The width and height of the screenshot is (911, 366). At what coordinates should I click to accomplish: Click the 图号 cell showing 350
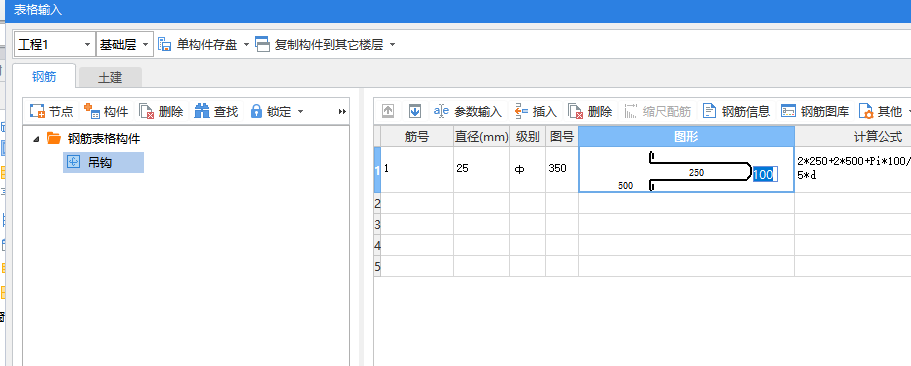[562, 170]
